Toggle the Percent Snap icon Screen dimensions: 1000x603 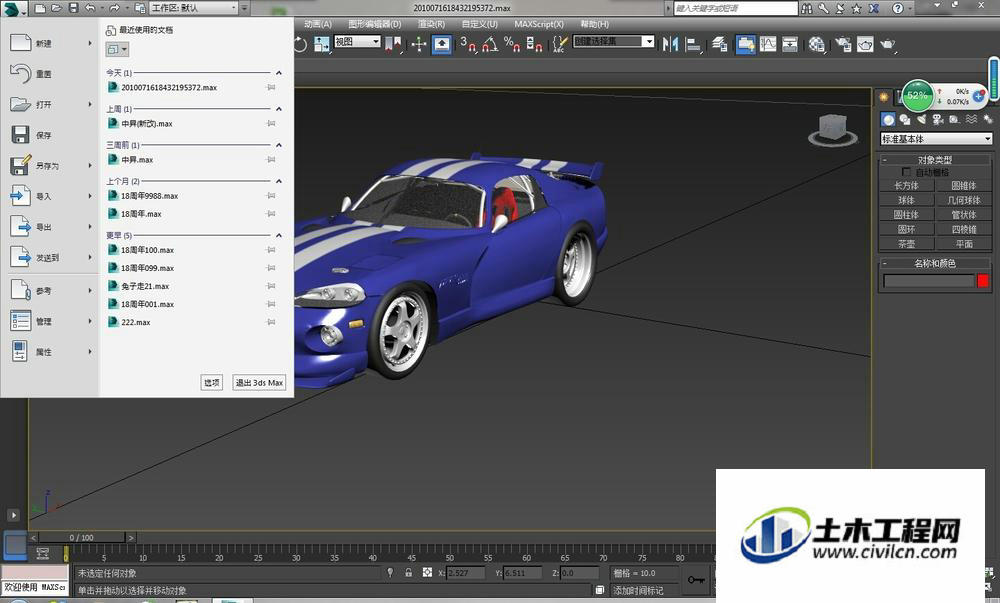tap(511, 44)
